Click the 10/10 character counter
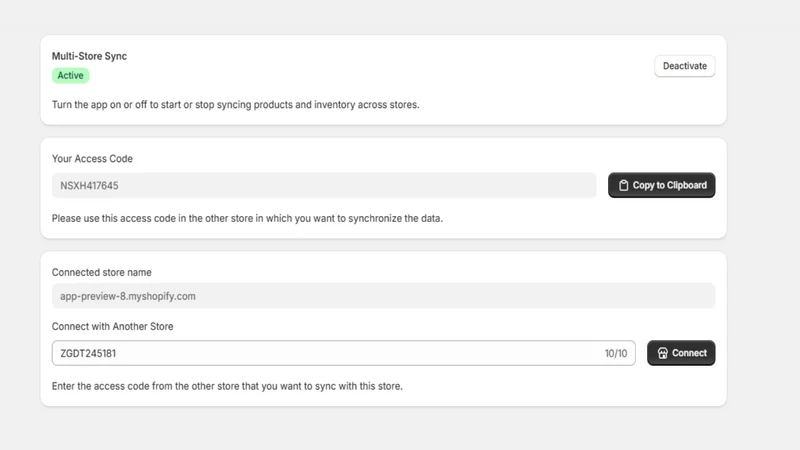This screenshot has height=450, width=800. [616, 353]
